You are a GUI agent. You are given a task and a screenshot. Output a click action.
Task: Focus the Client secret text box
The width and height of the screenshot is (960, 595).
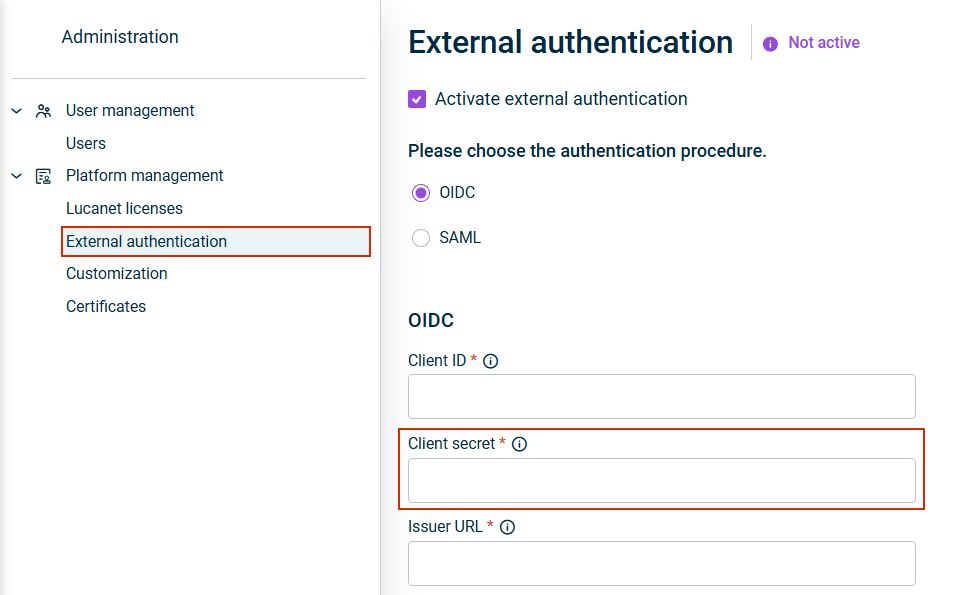click(x=661, y=480)
